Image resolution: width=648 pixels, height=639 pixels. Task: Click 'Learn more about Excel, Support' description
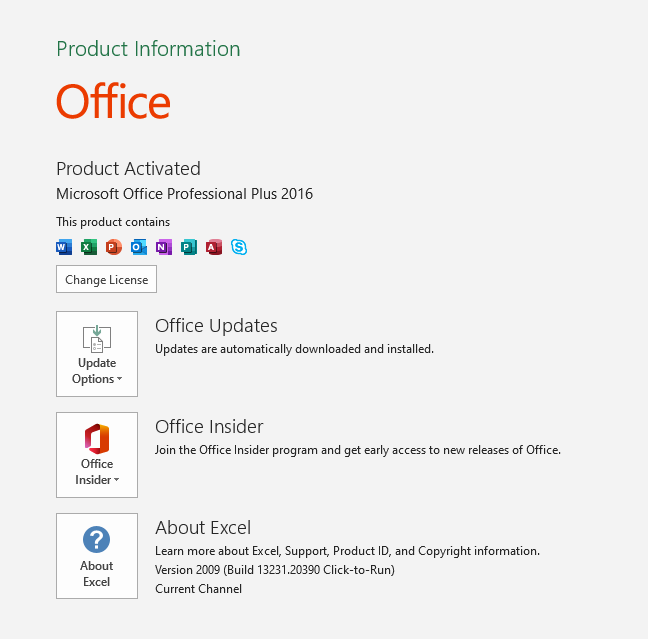click(x=348, y=551)
